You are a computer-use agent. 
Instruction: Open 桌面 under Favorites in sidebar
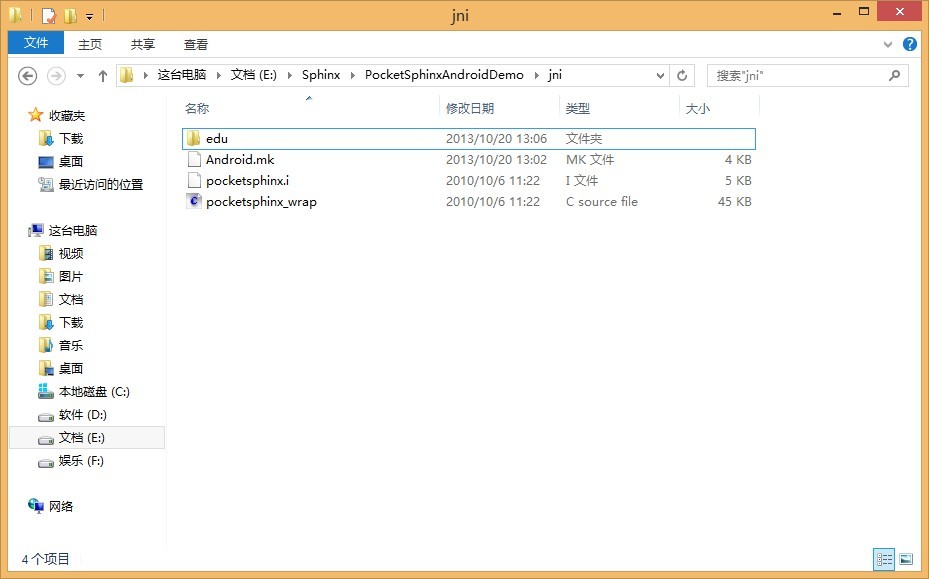(71, 161)
